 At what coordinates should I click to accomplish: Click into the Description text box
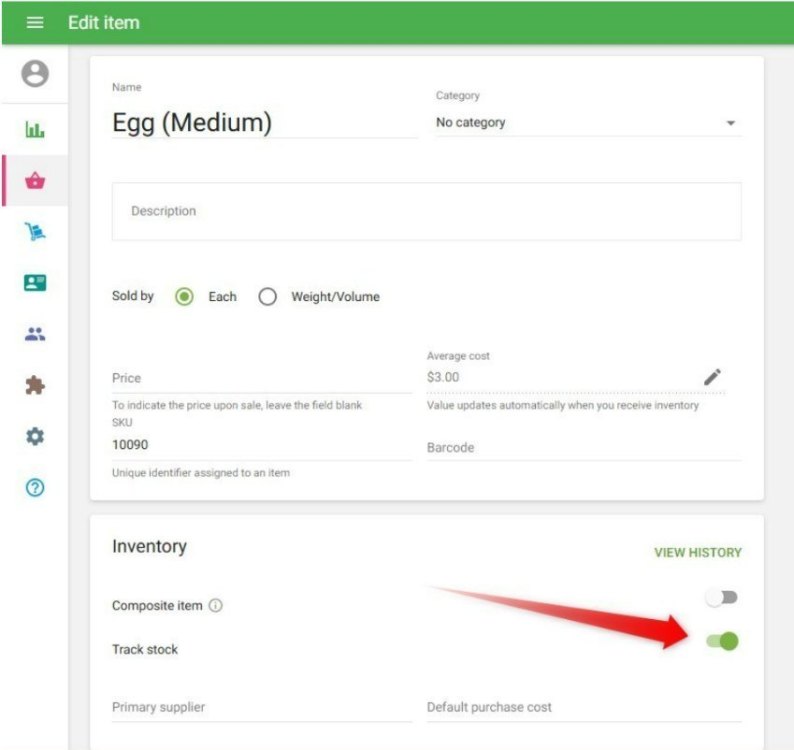click(426, 211)
